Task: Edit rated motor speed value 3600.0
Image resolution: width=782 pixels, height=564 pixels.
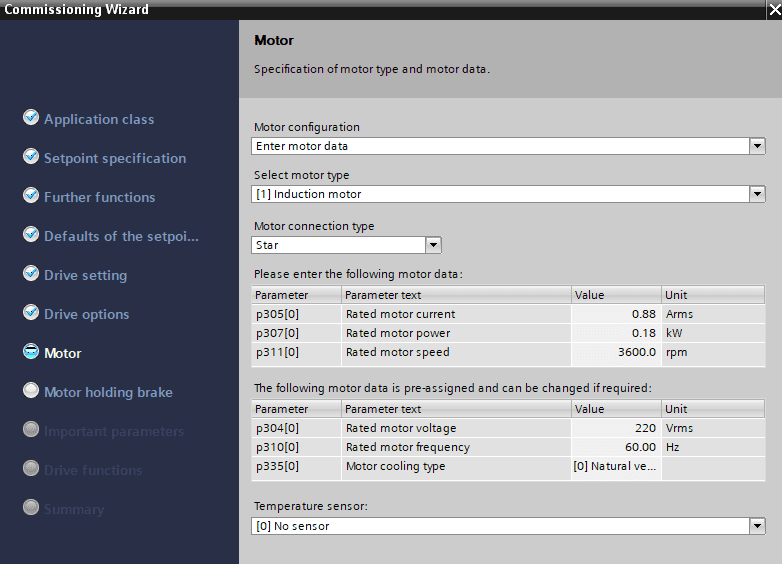Action: (616, 352)
